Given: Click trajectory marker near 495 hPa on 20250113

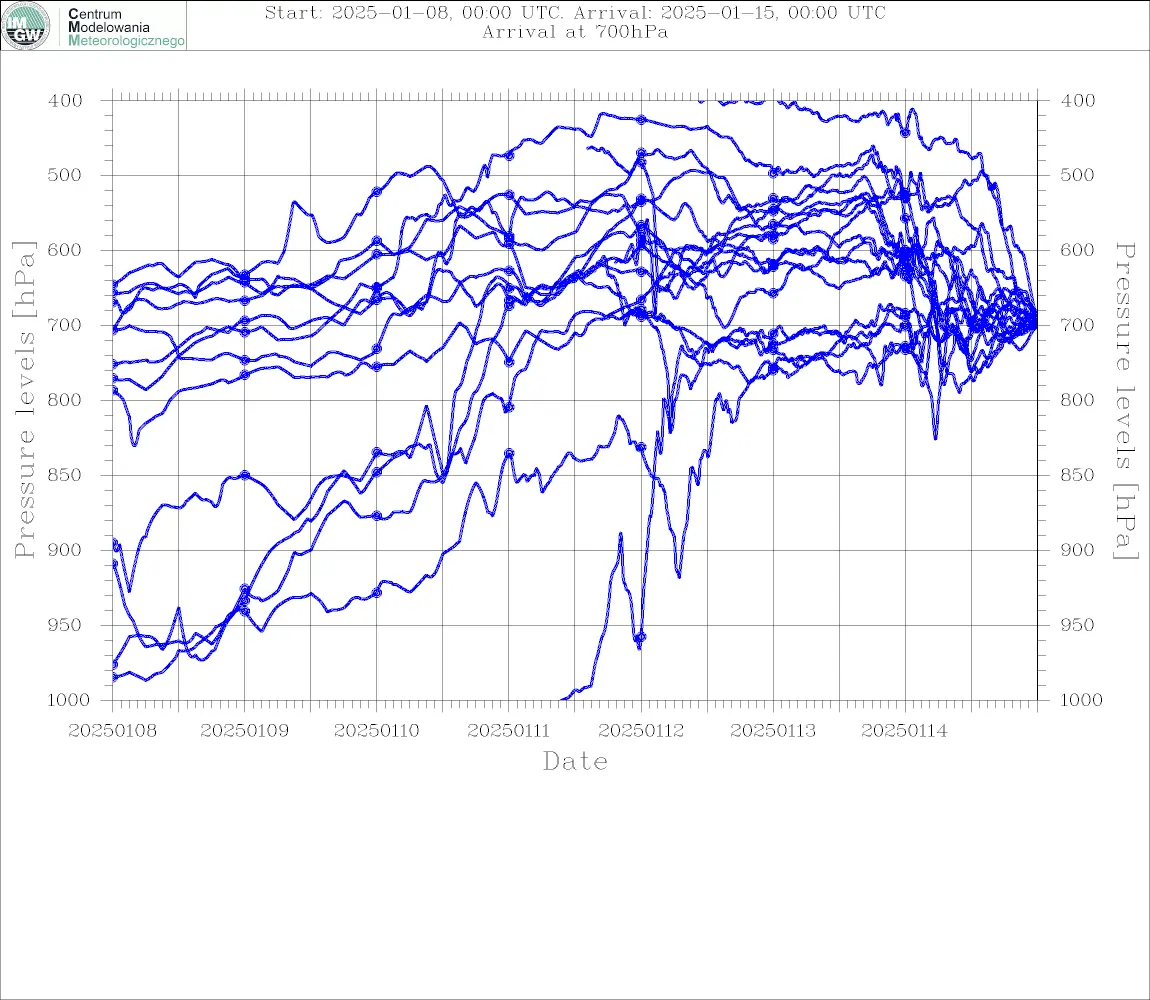Looking at the screenshot, I should pyautogui.click(x=773, y=172).
